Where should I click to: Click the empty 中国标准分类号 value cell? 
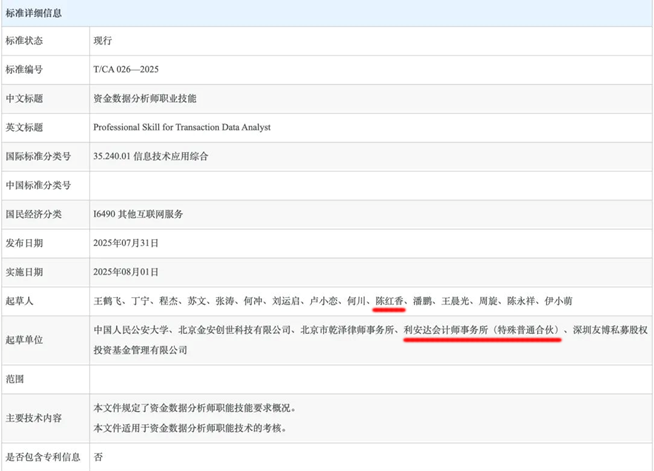point(370,186)
